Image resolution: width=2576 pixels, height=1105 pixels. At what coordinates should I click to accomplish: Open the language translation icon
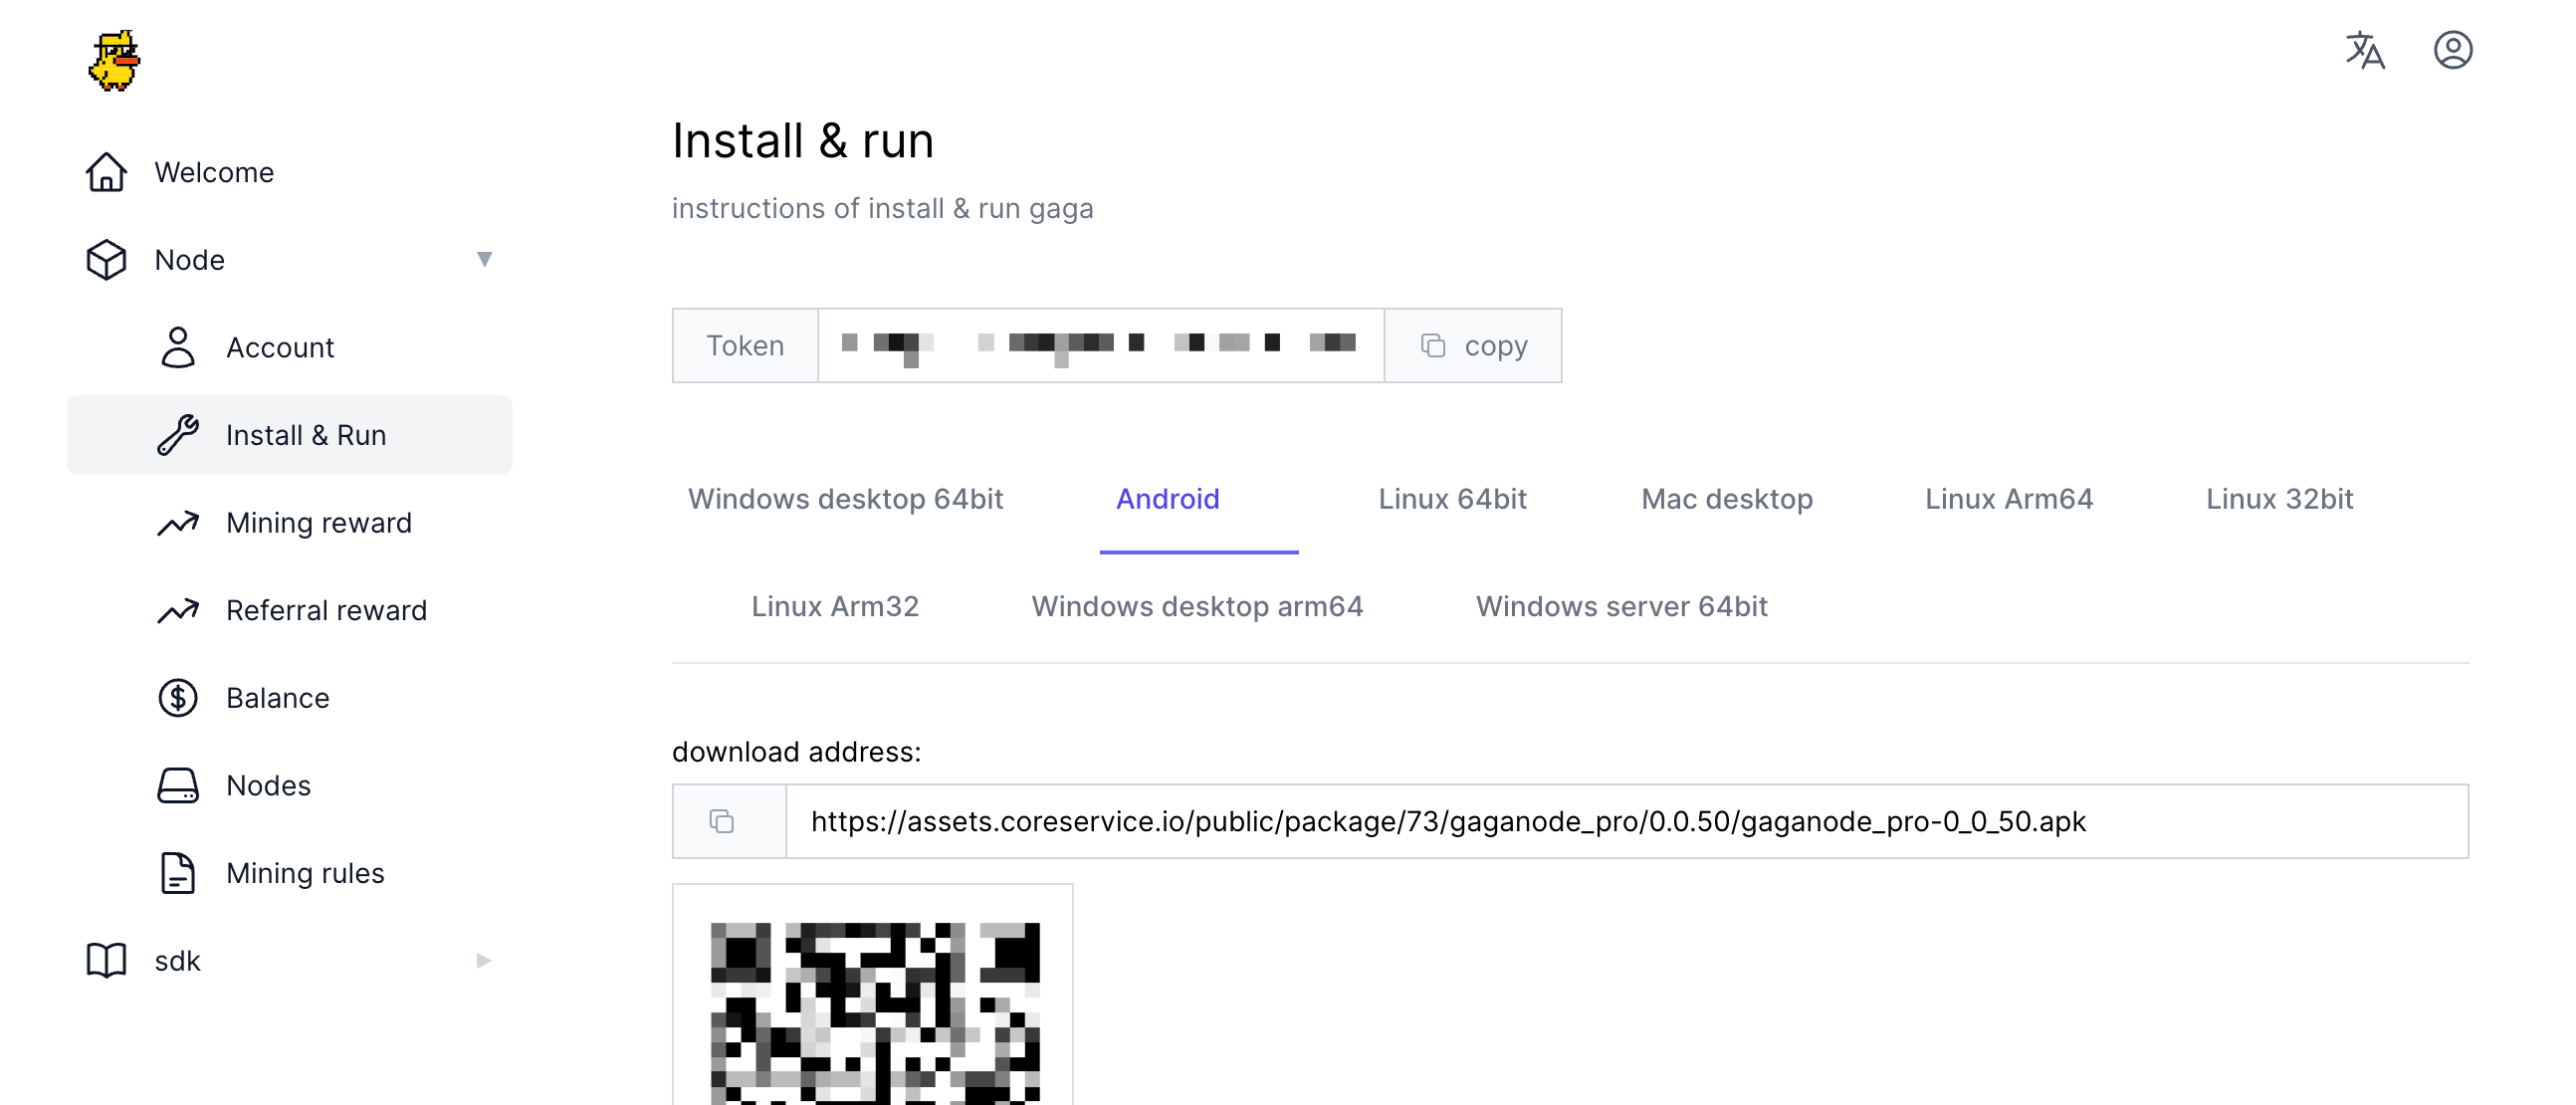[2364, 50]
